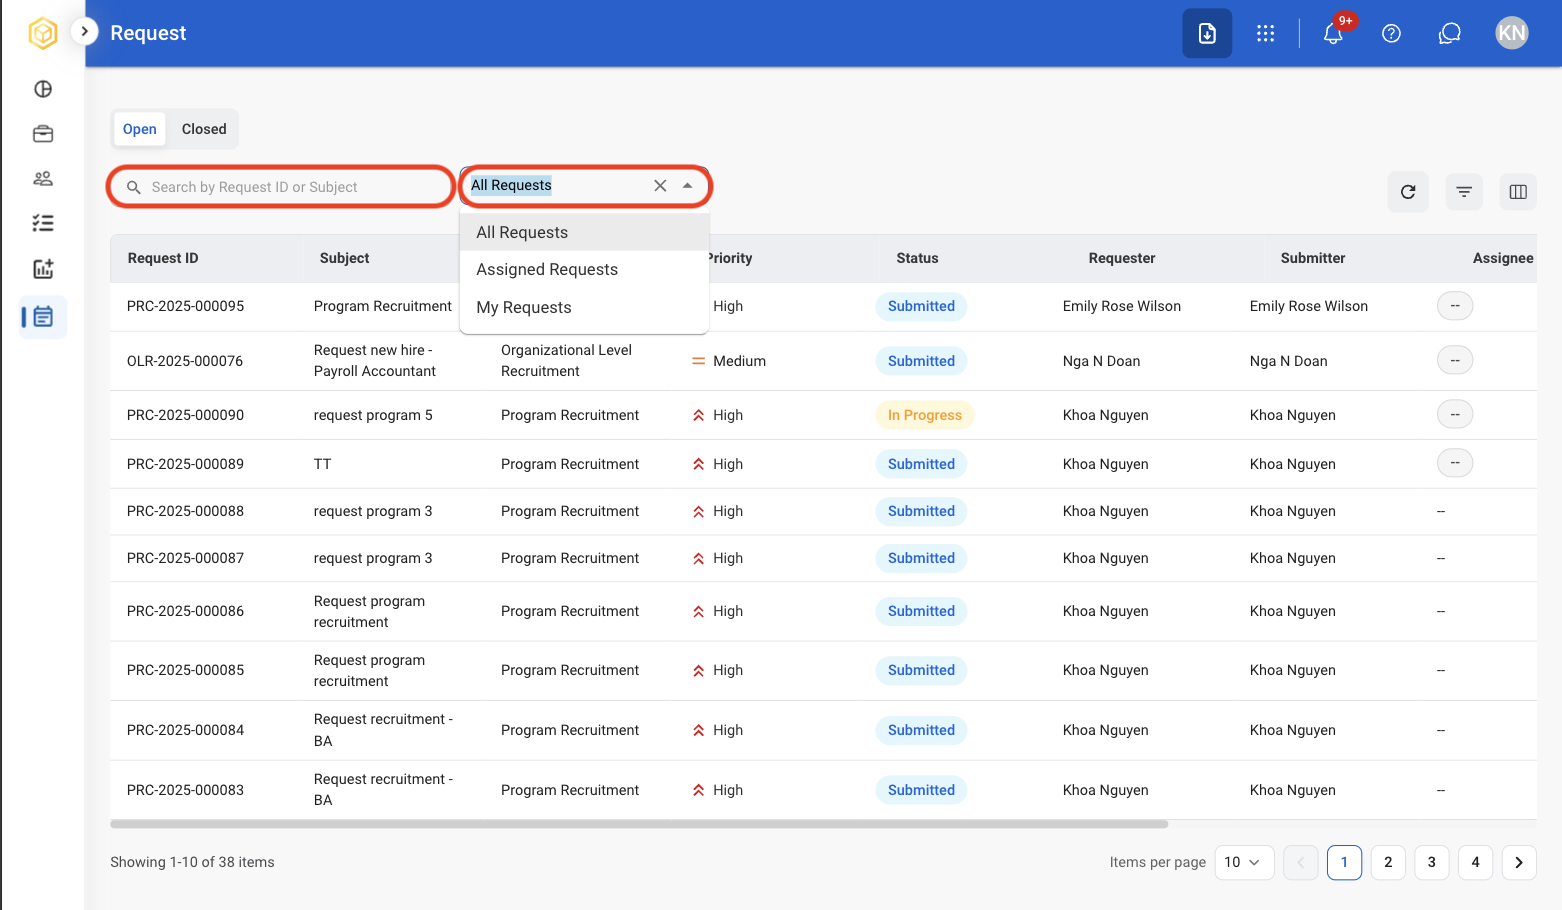The height and width of the screenshot is (910, 1562).
Task: Refresh the request list
Action: coord(1408,192)
